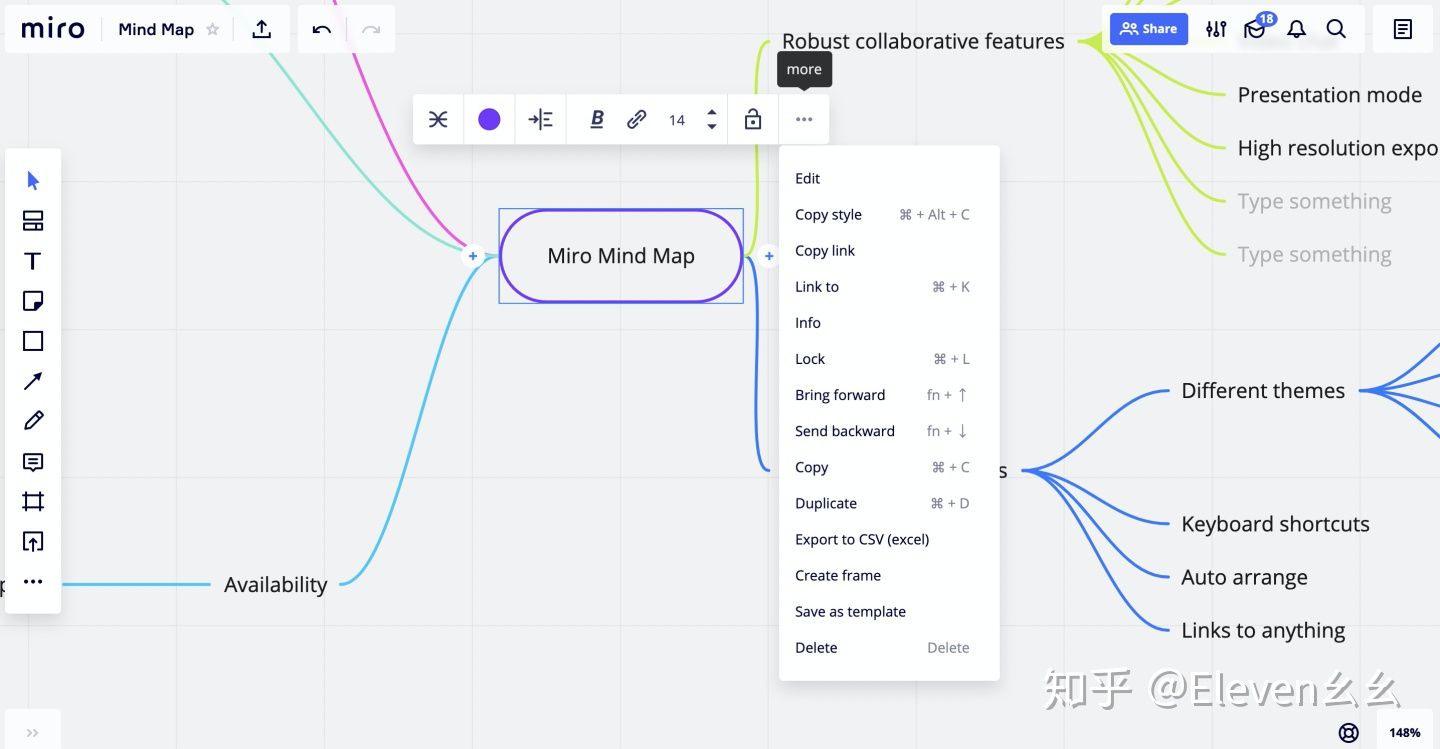Expand the bottom-left collapsed panel chevrons

(33, 733)
